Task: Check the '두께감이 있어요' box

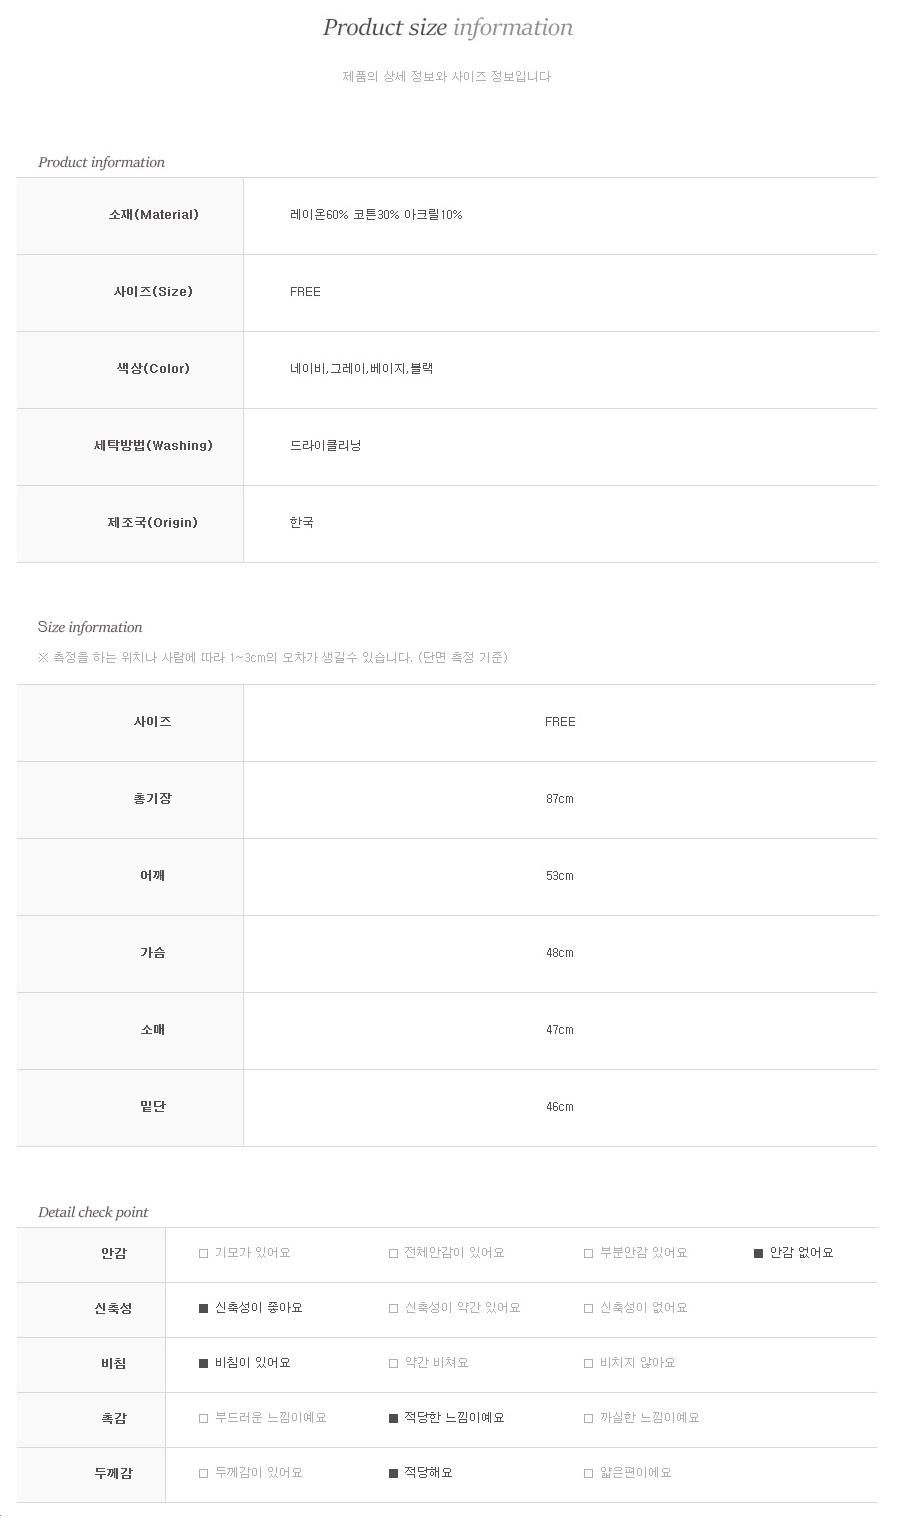Action: point(204,1473)
